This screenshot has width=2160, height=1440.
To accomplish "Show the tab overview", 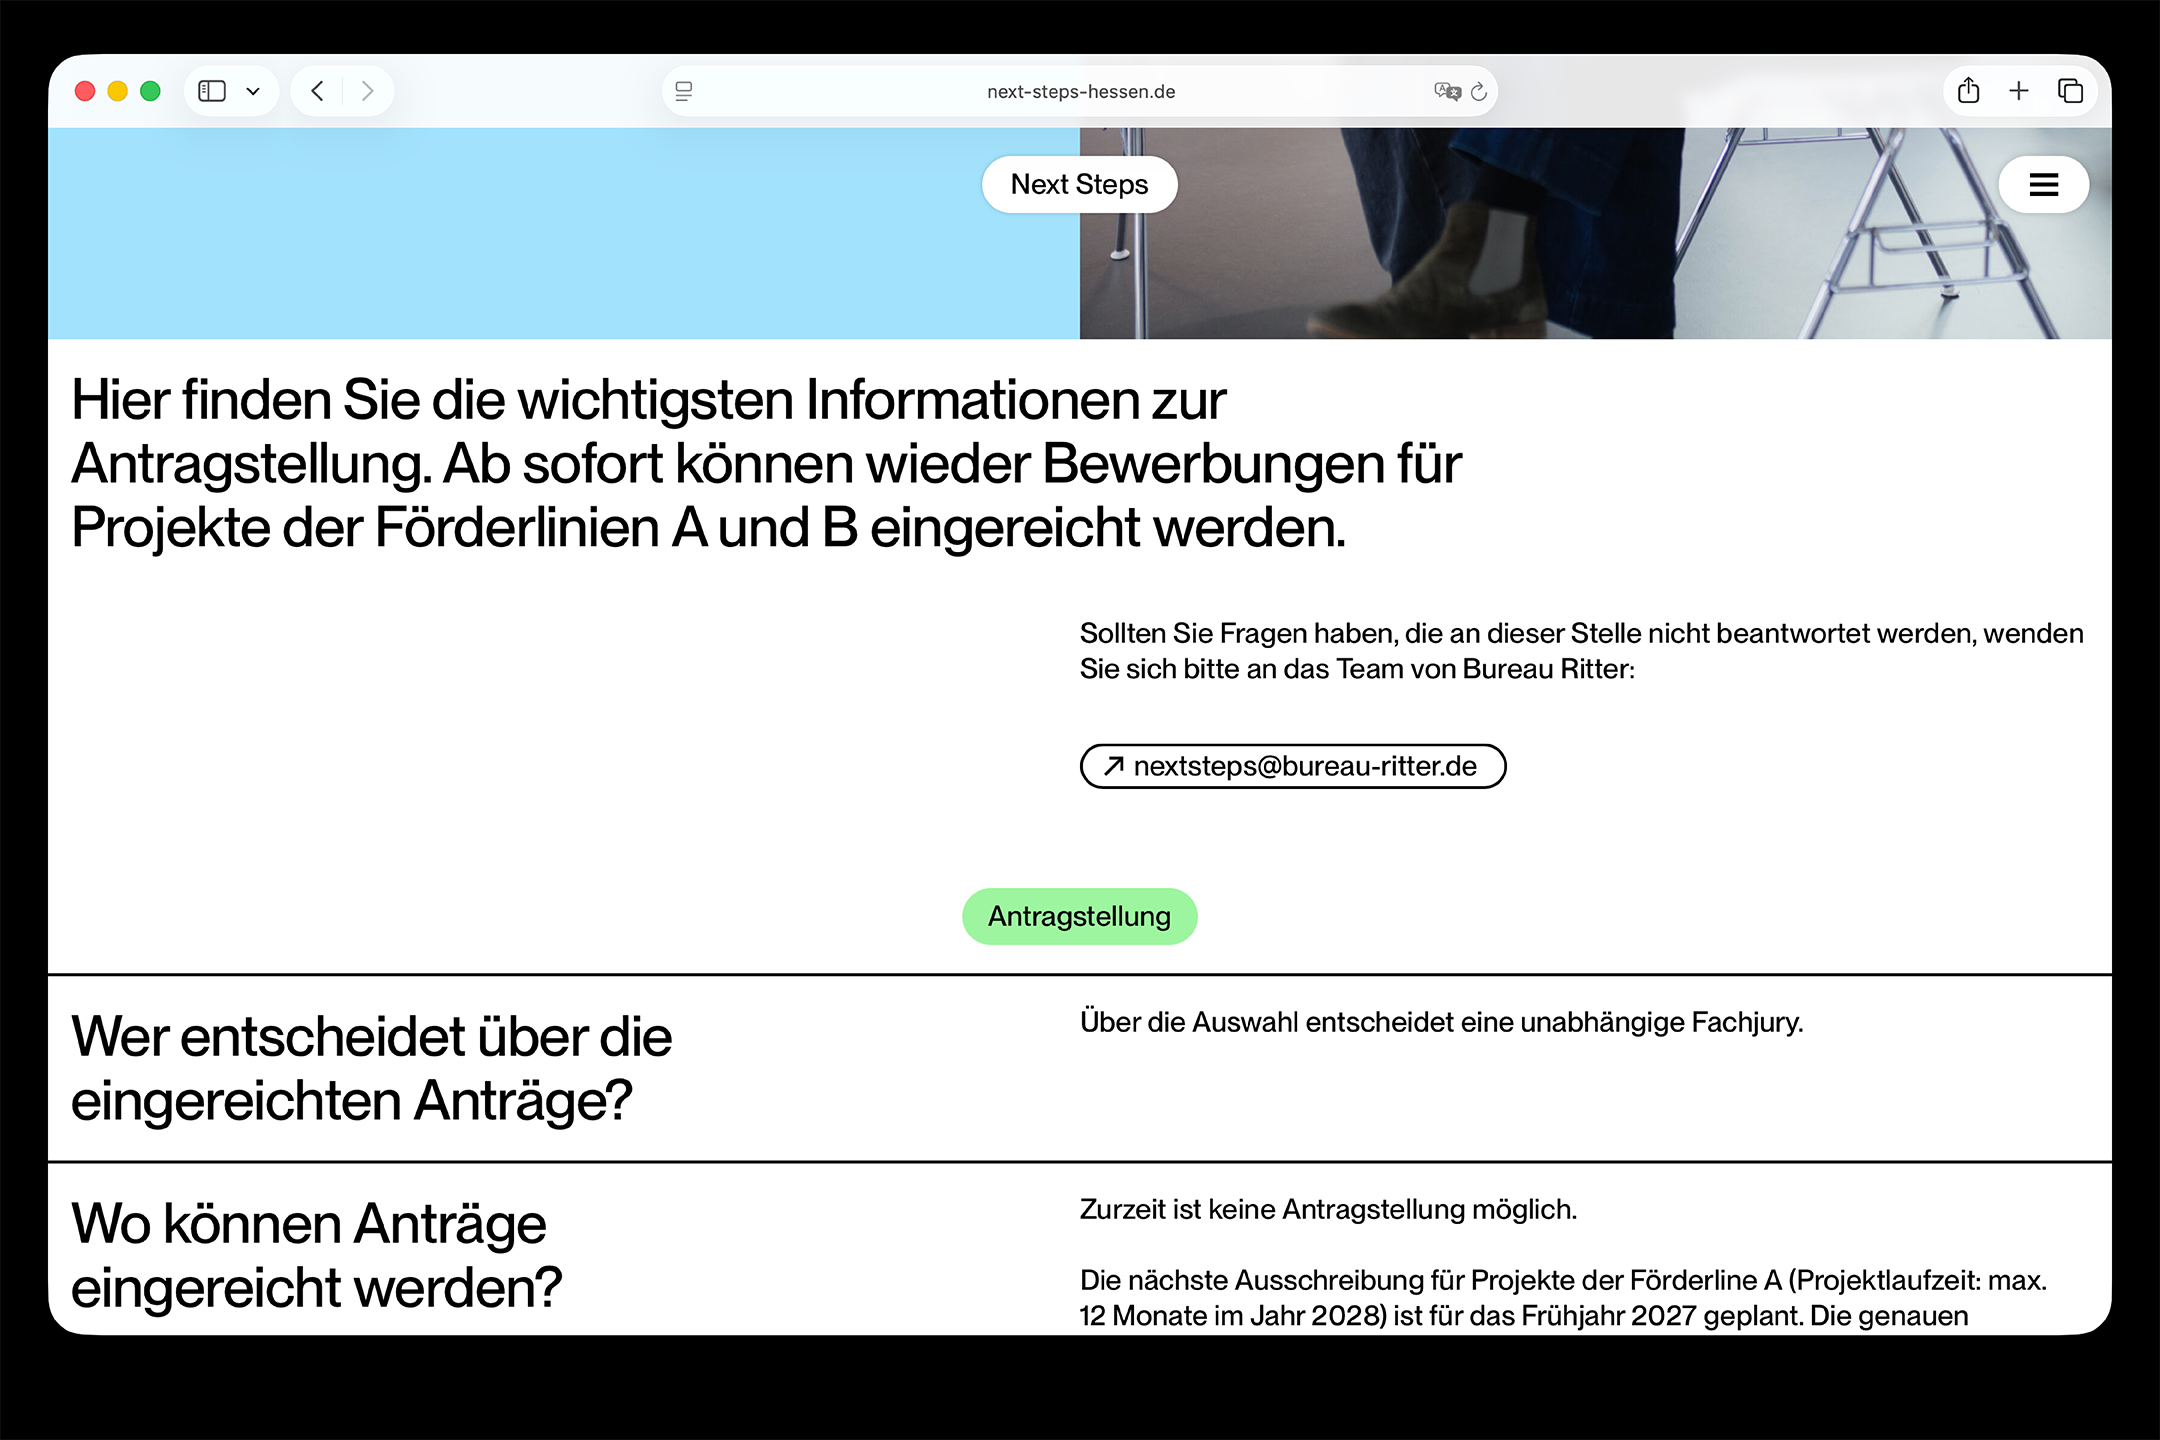I will [2070, 91].
